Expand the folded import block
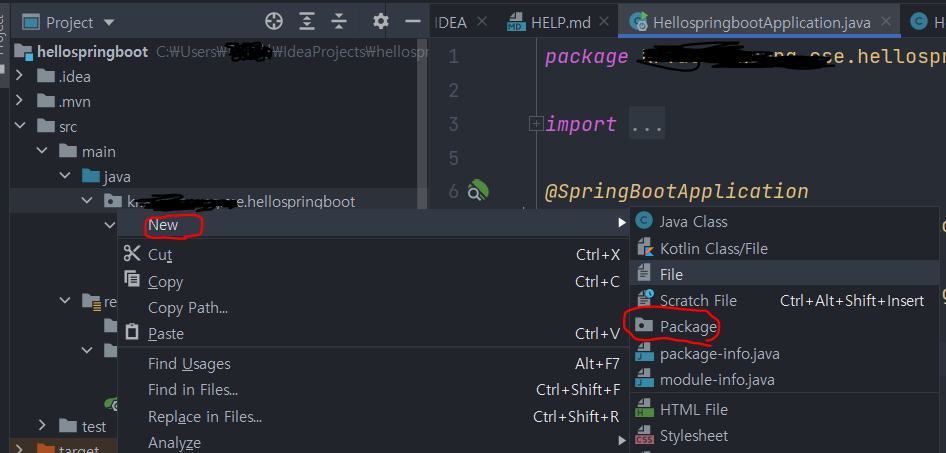This screenshot has height=453, width=946. (x=535, y=124)
